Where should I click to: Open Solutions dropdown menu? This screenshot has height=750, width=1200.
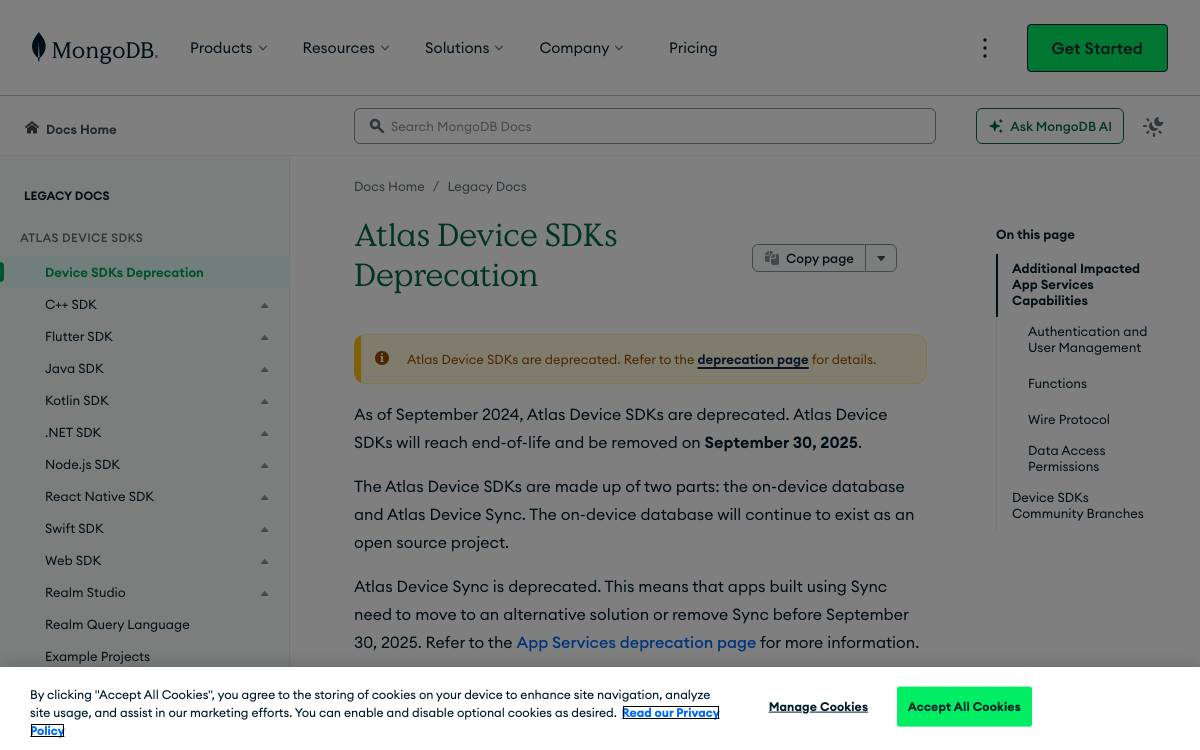pos(464,48)
